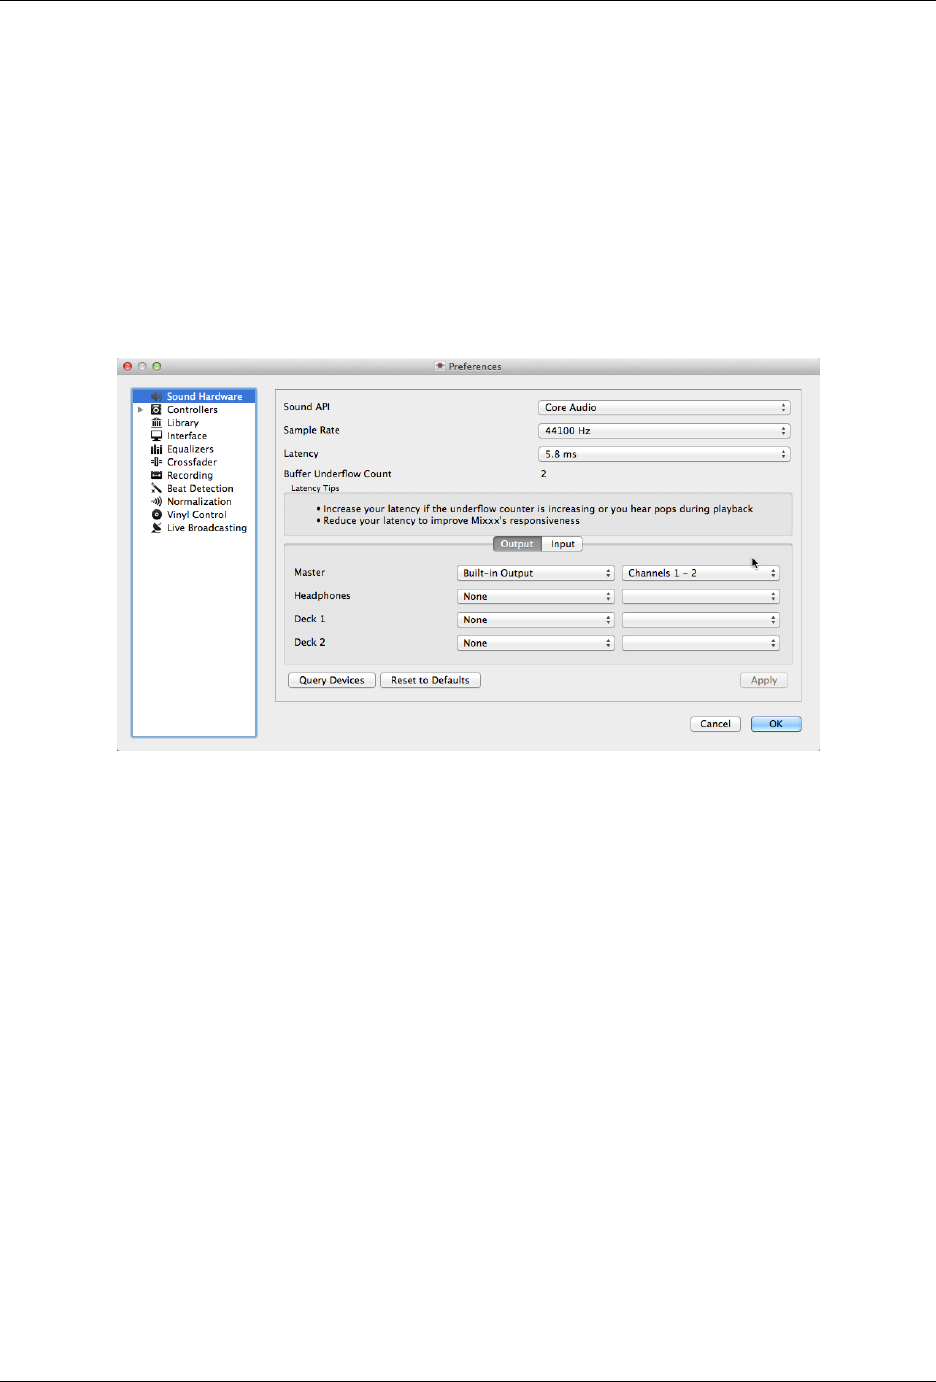Image resolution: width=936 pixels, height=1382 pixels.
Task: Open the Latency dropdown
Action: click(x=664, y=454)
